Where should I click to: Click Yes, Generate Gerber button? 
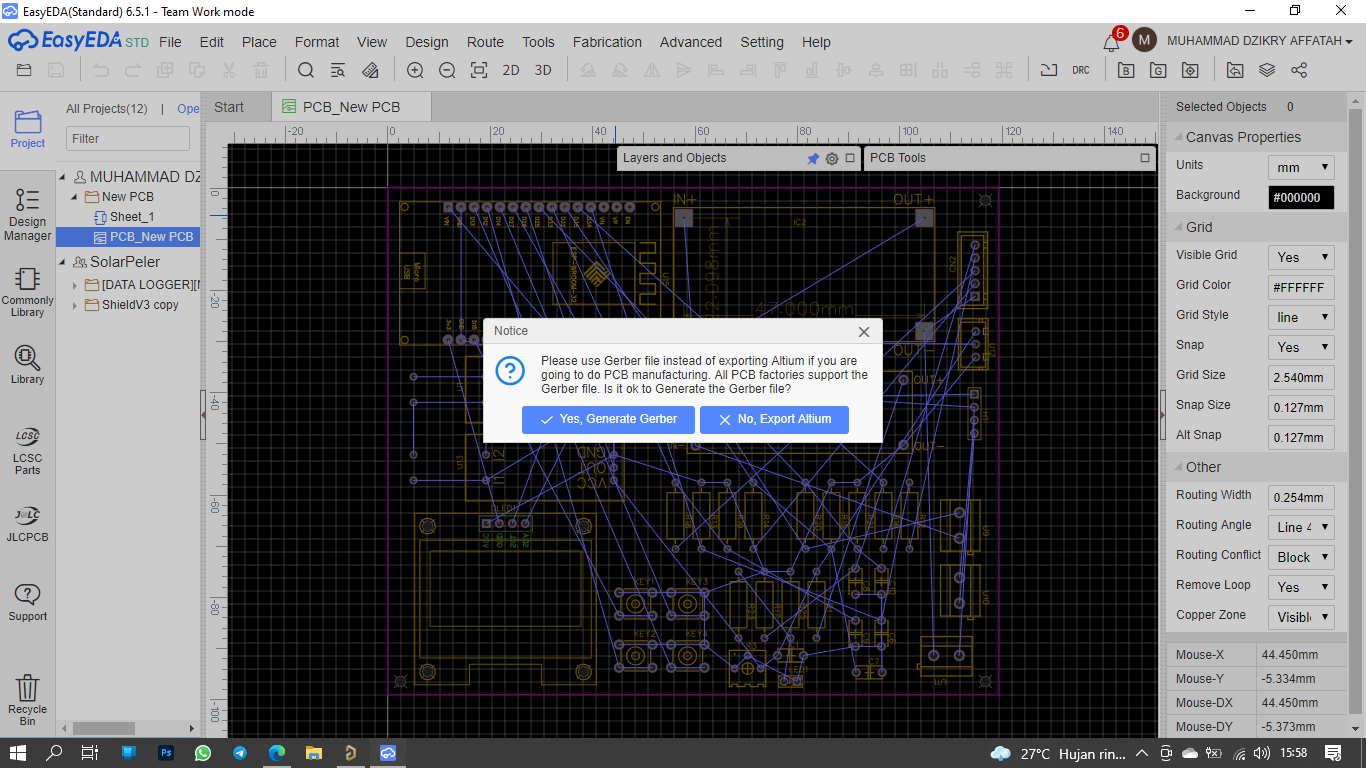(x=608, y=419)
